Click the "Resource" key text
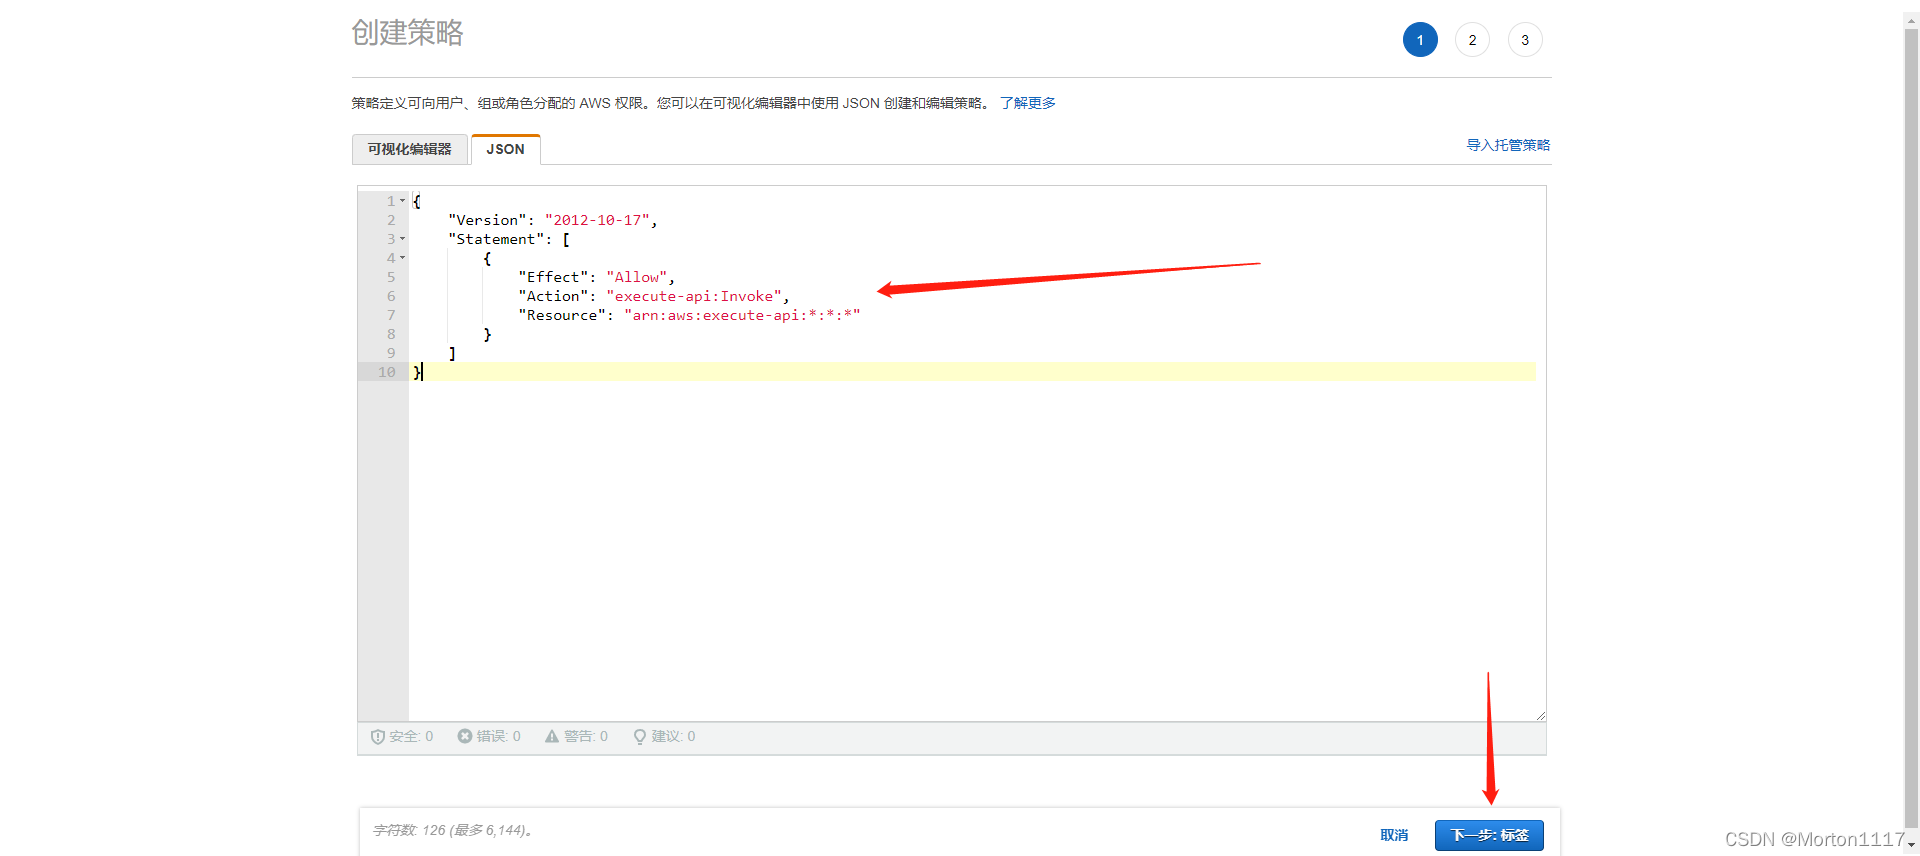Screen dimensions: 1920x856 (x=562, y=315)
